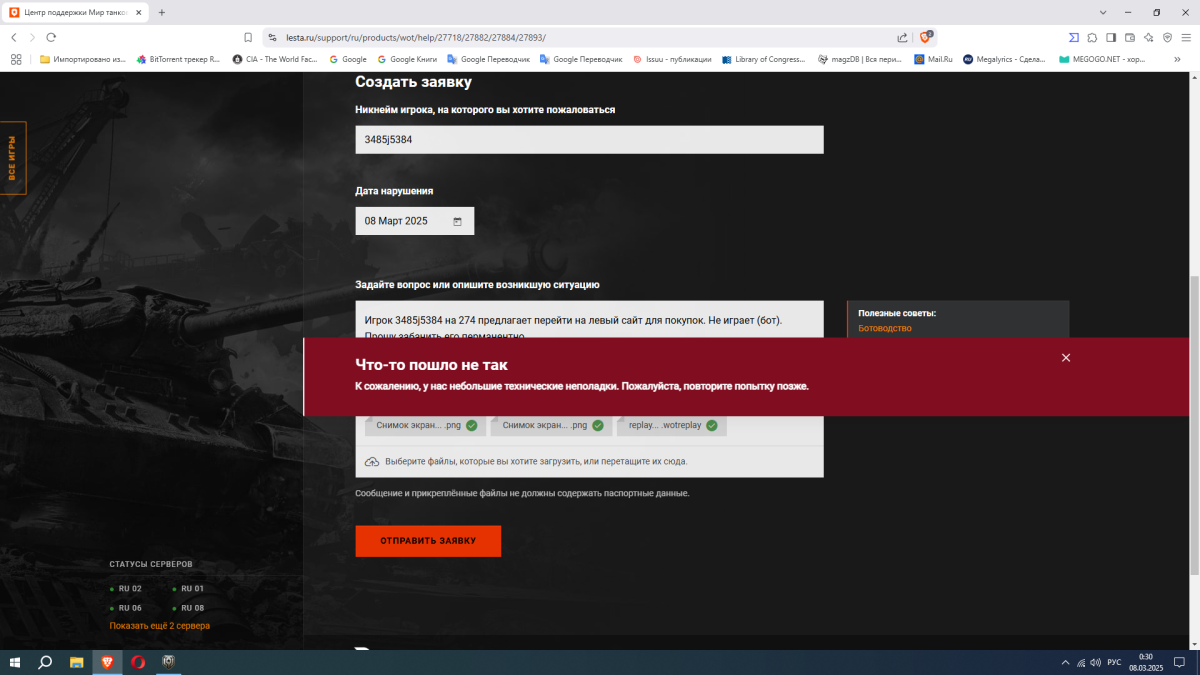Image resolution: width=1200 pixels, height=675 pixels.
Task: Reload the page with refresh icon
Action: (51, 37)
